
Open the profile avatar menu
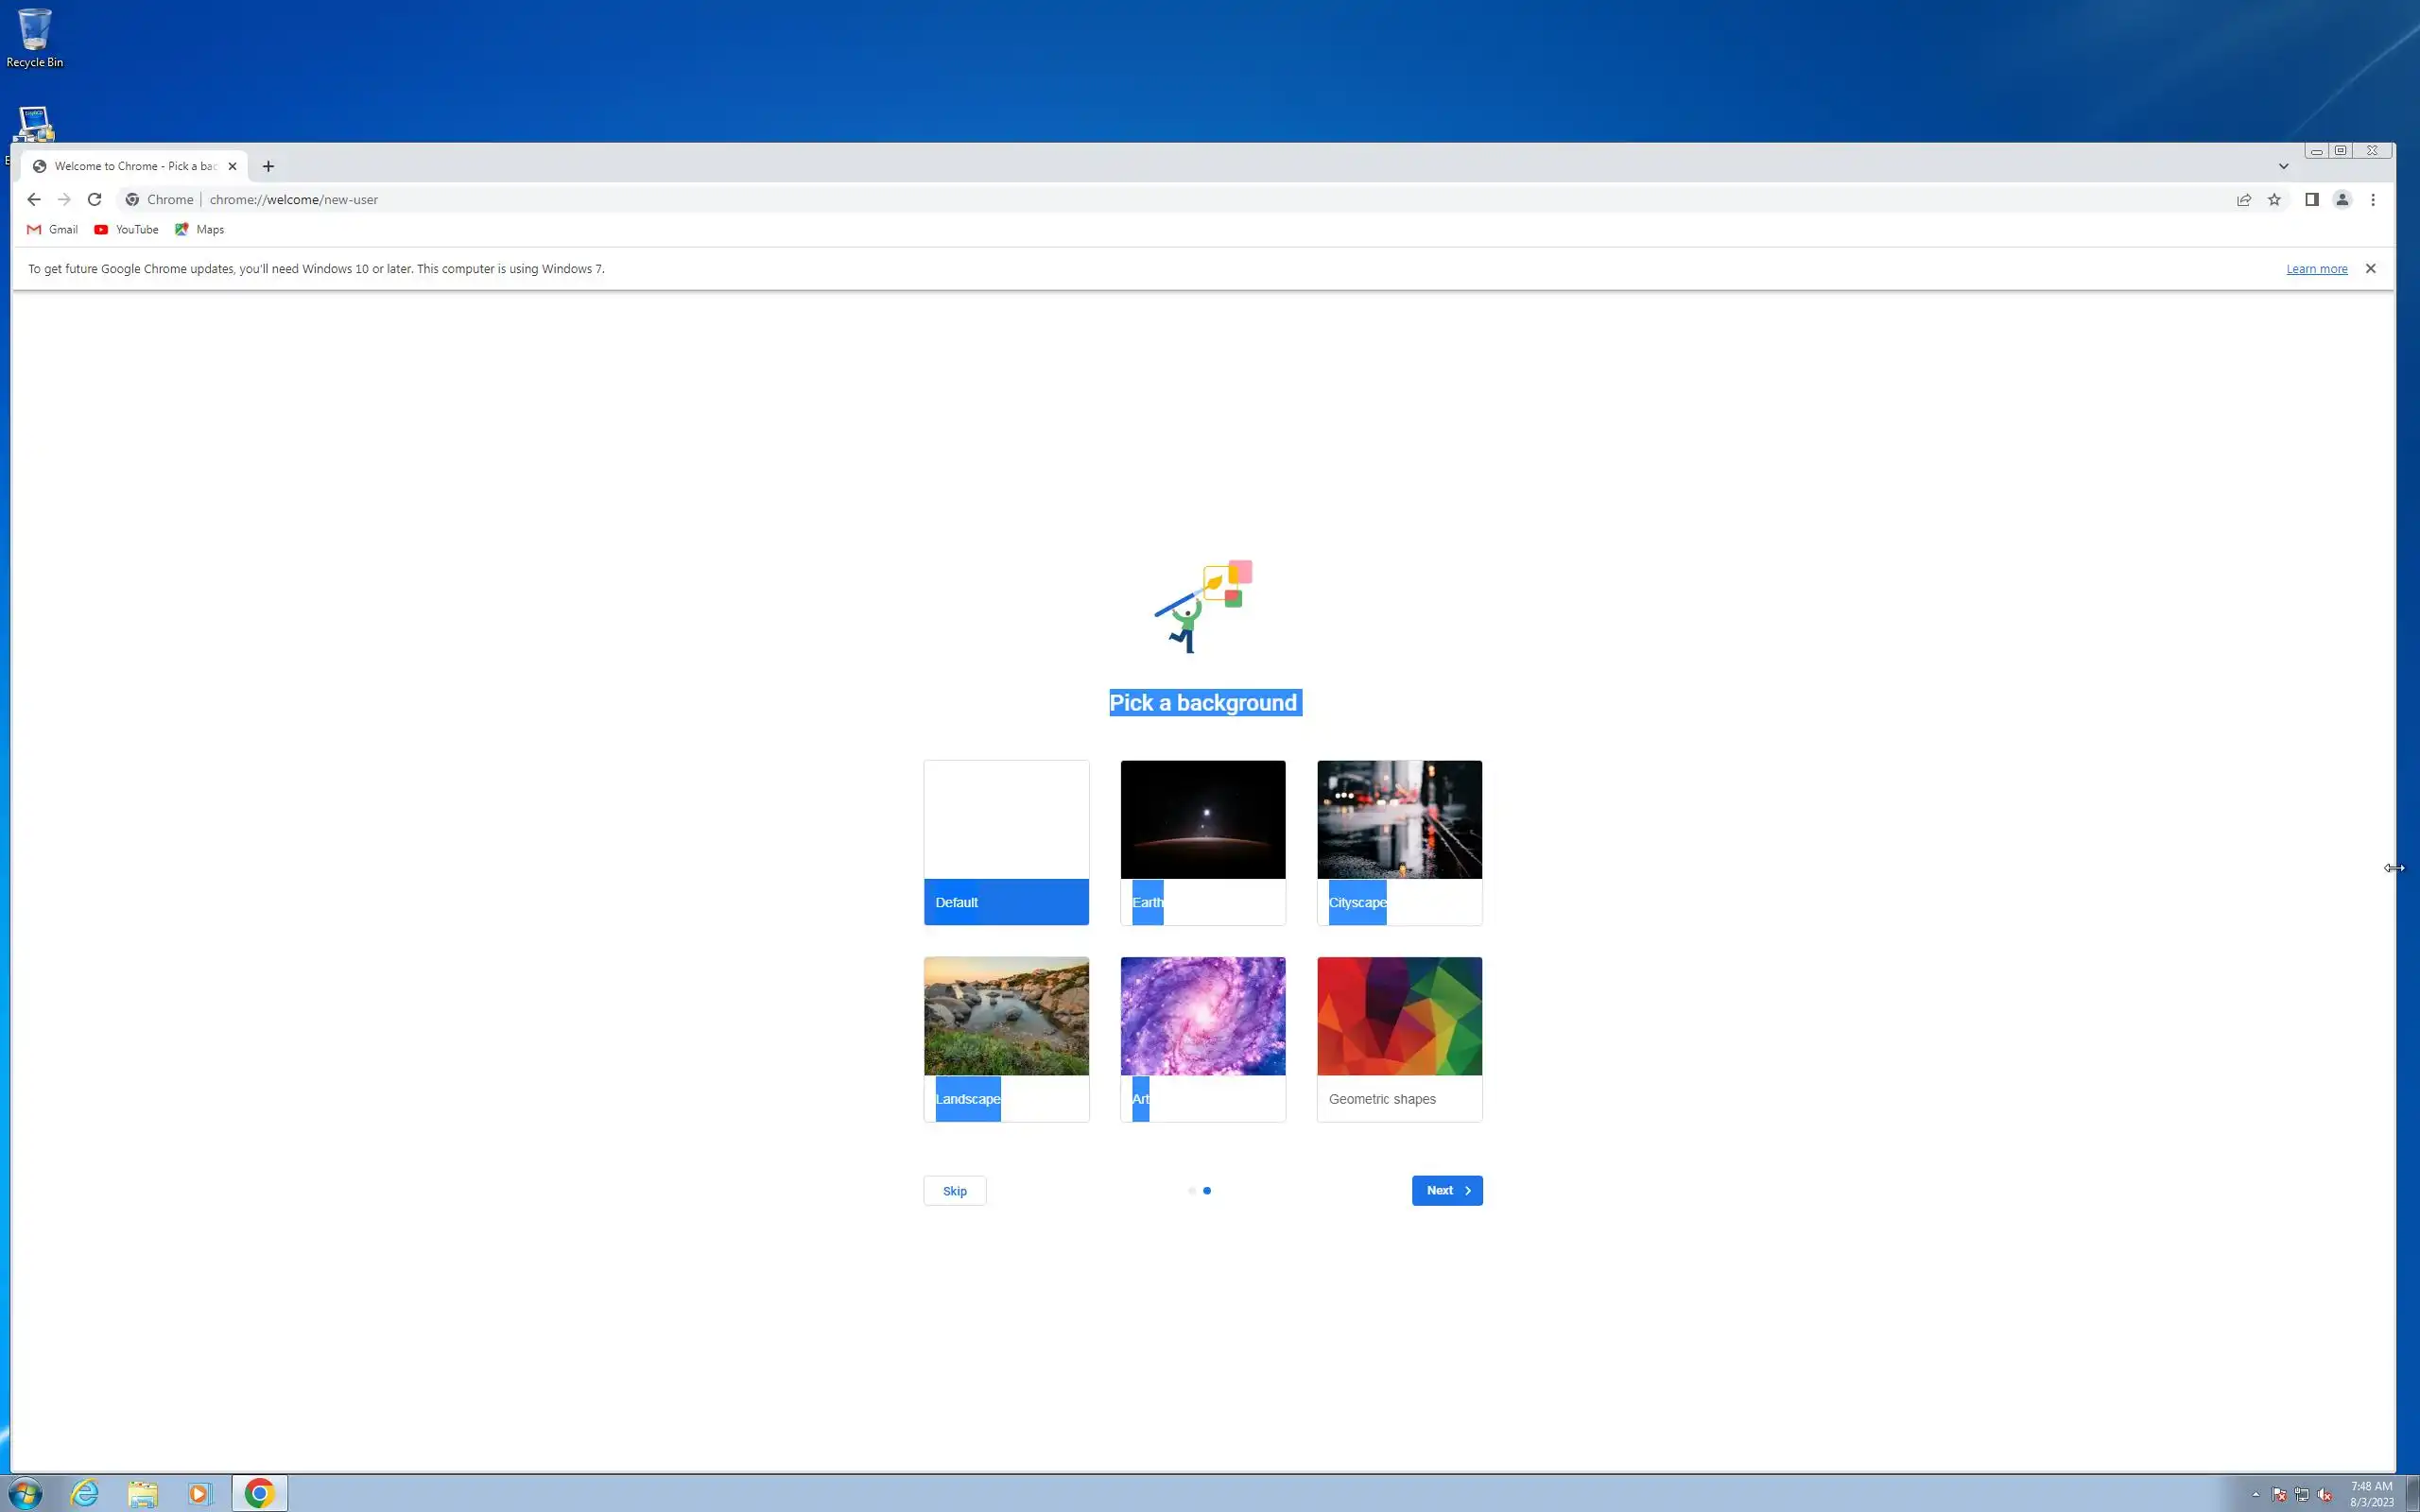click(2342, 200)
